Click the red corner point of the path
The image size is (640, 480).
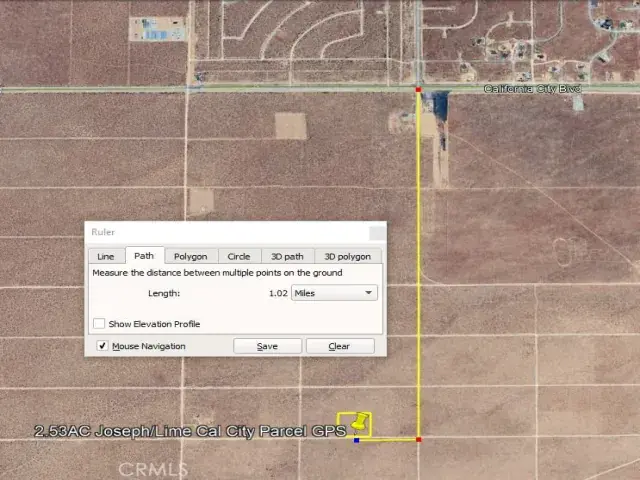tap(418, 439)
